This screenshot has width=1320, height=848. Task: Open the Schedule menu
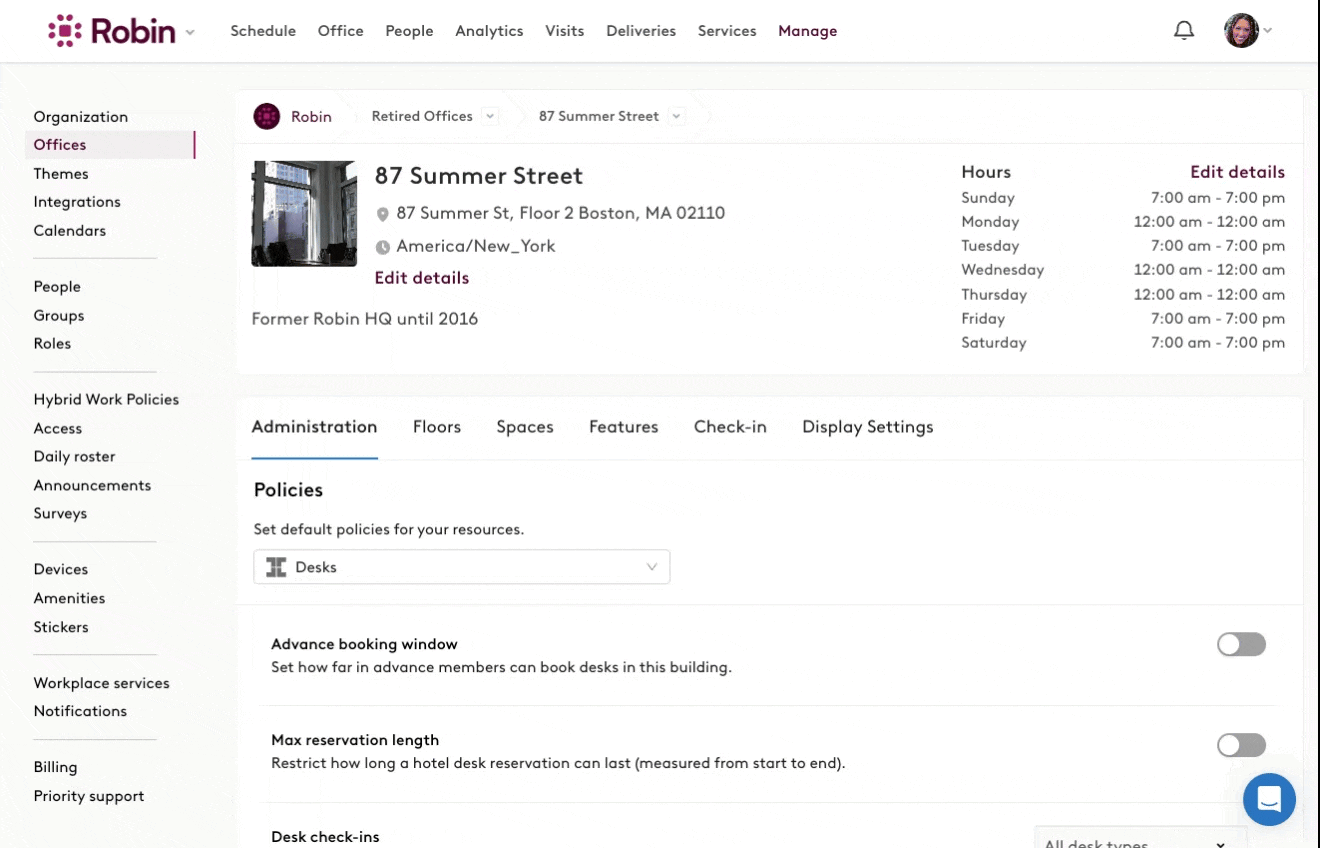tap(263, 31)
